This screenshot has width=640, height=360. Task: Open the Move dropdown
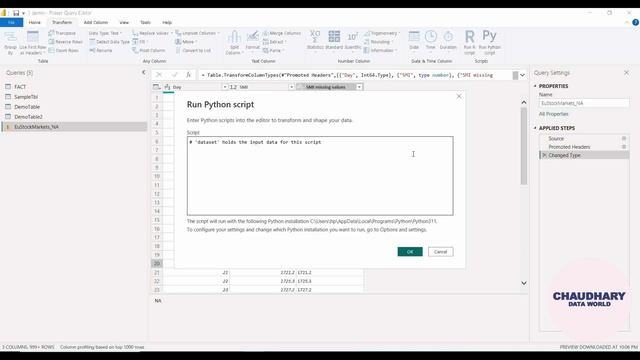[x=186, y=42]
